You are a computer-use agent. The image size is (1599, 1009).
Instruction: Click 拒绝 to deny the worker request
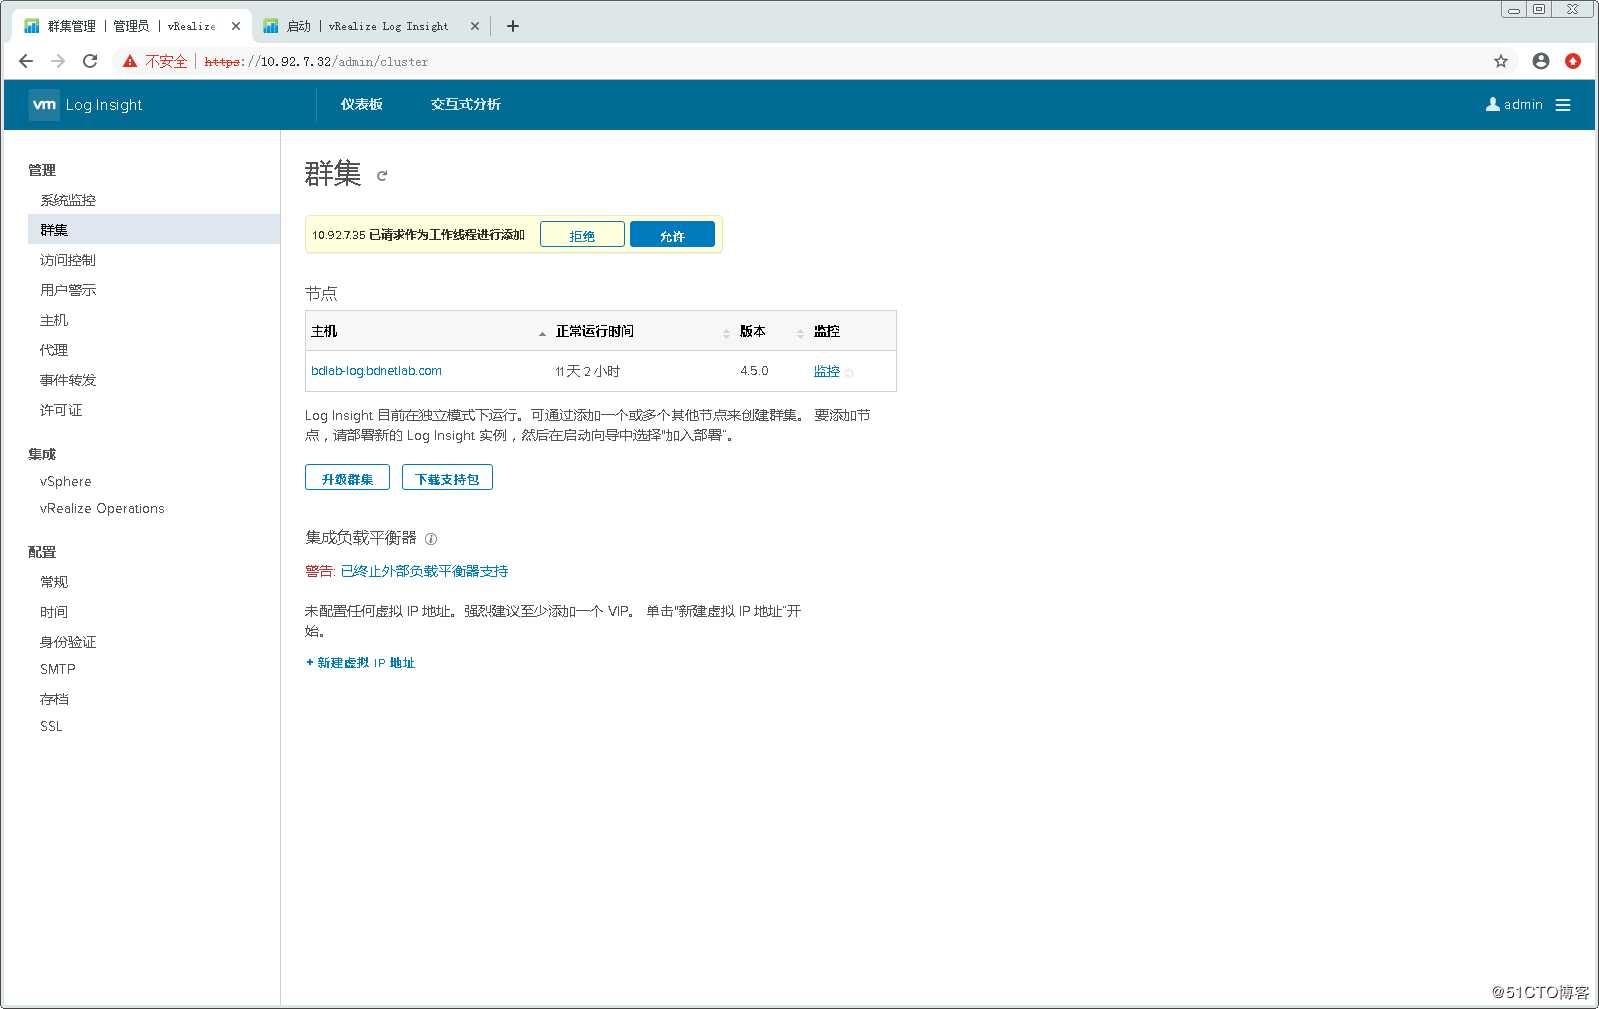[582, 235]
